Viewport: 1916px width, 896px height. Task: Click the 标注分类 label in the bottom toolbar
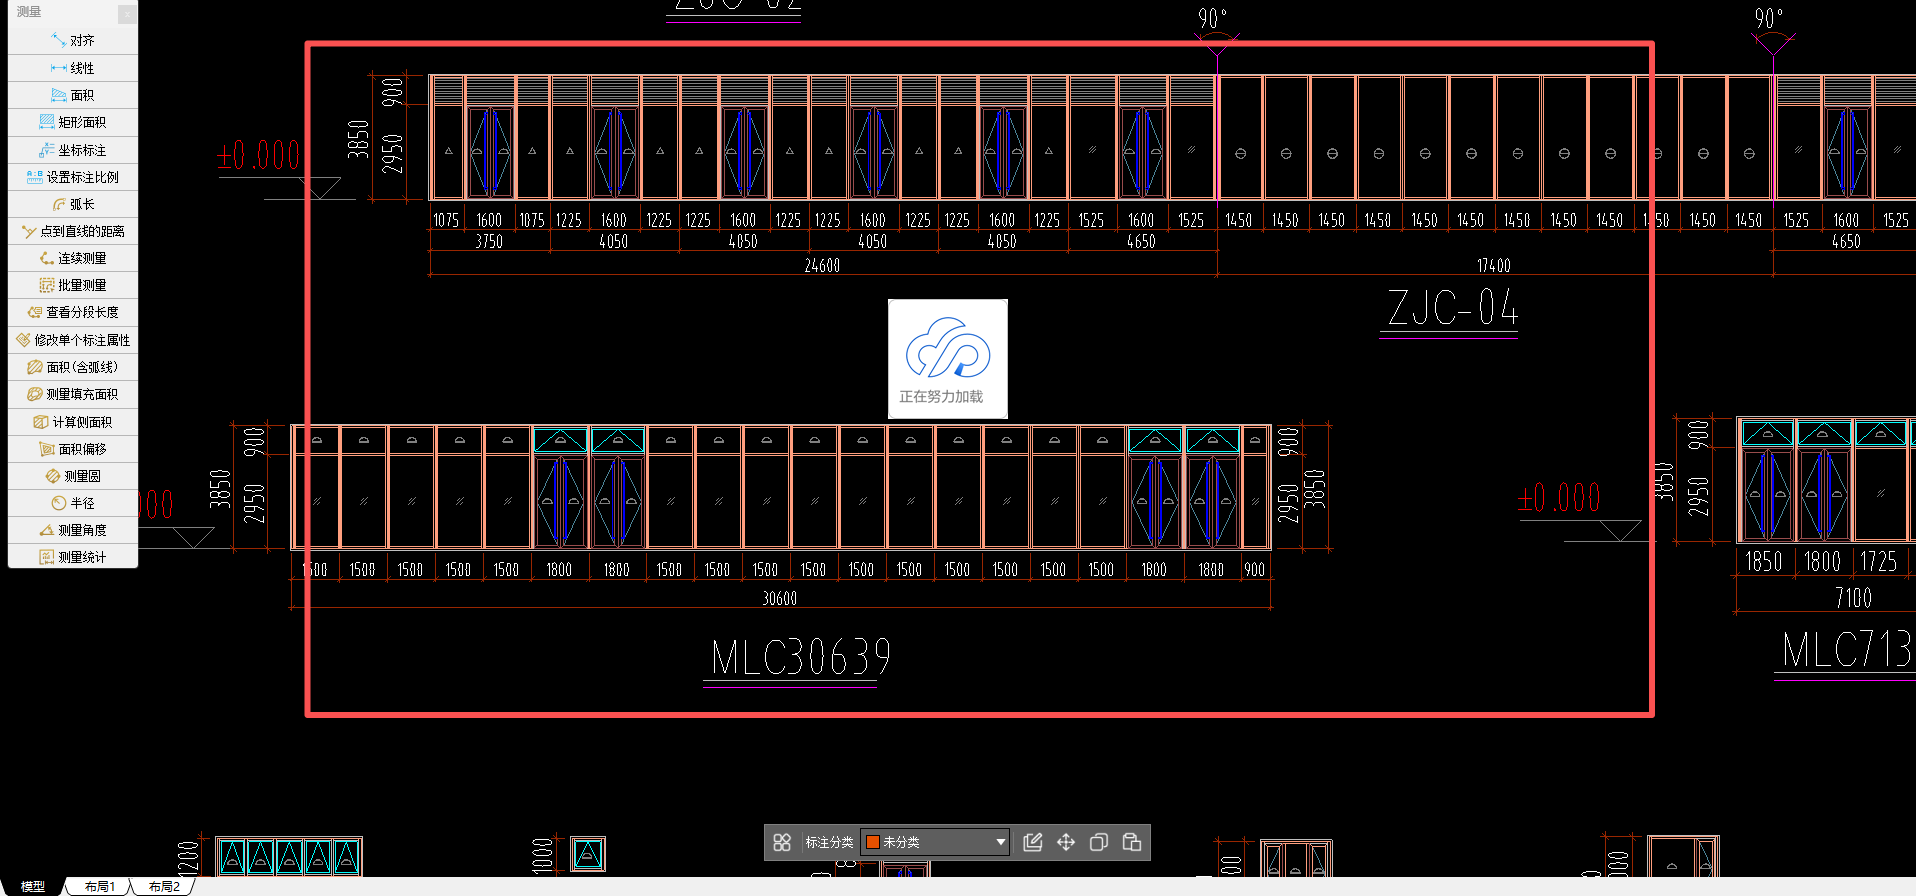click(829, 842)
